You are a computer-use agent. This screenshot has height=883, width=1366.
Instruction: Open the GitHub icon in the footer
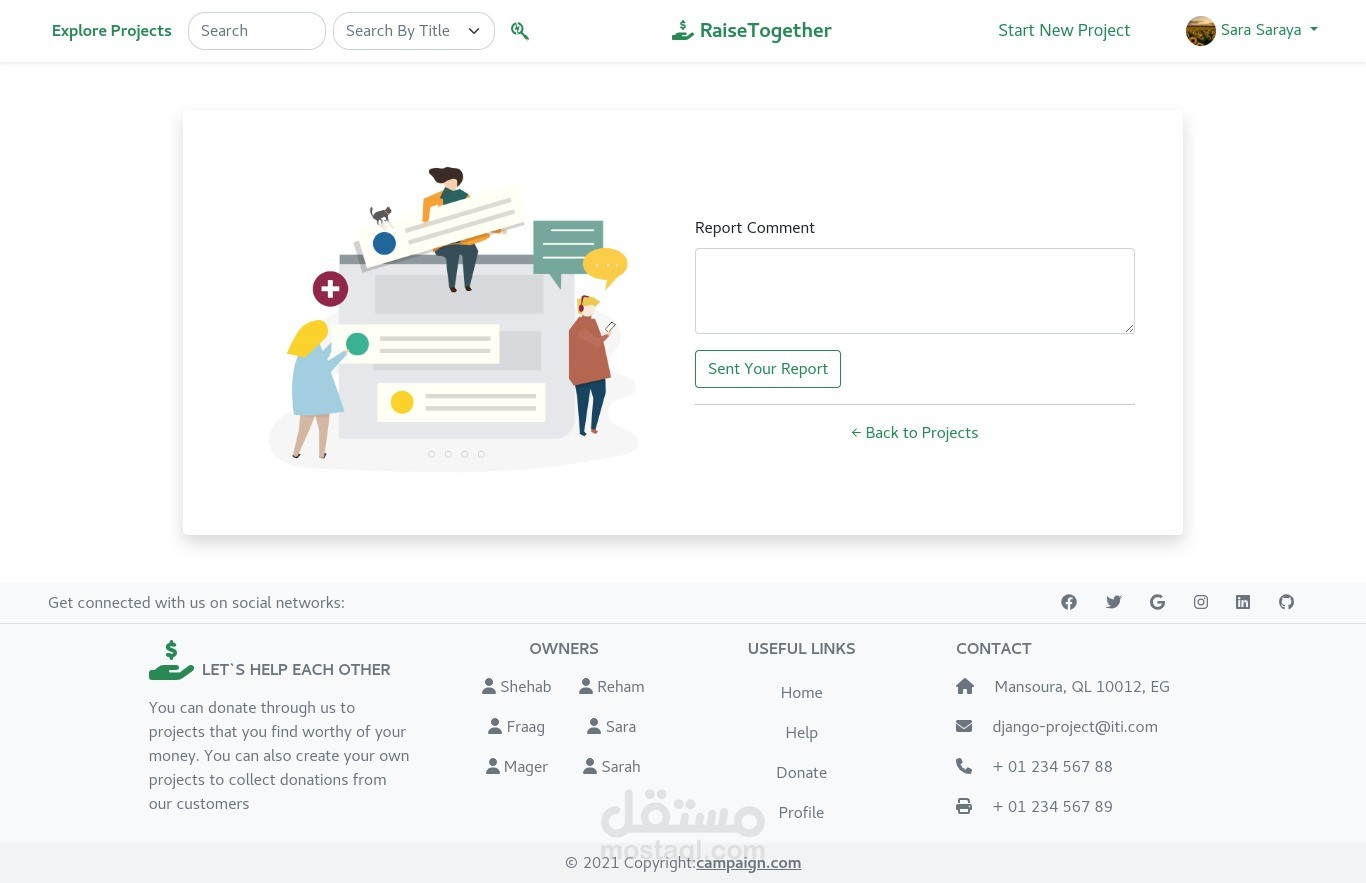1287,602
